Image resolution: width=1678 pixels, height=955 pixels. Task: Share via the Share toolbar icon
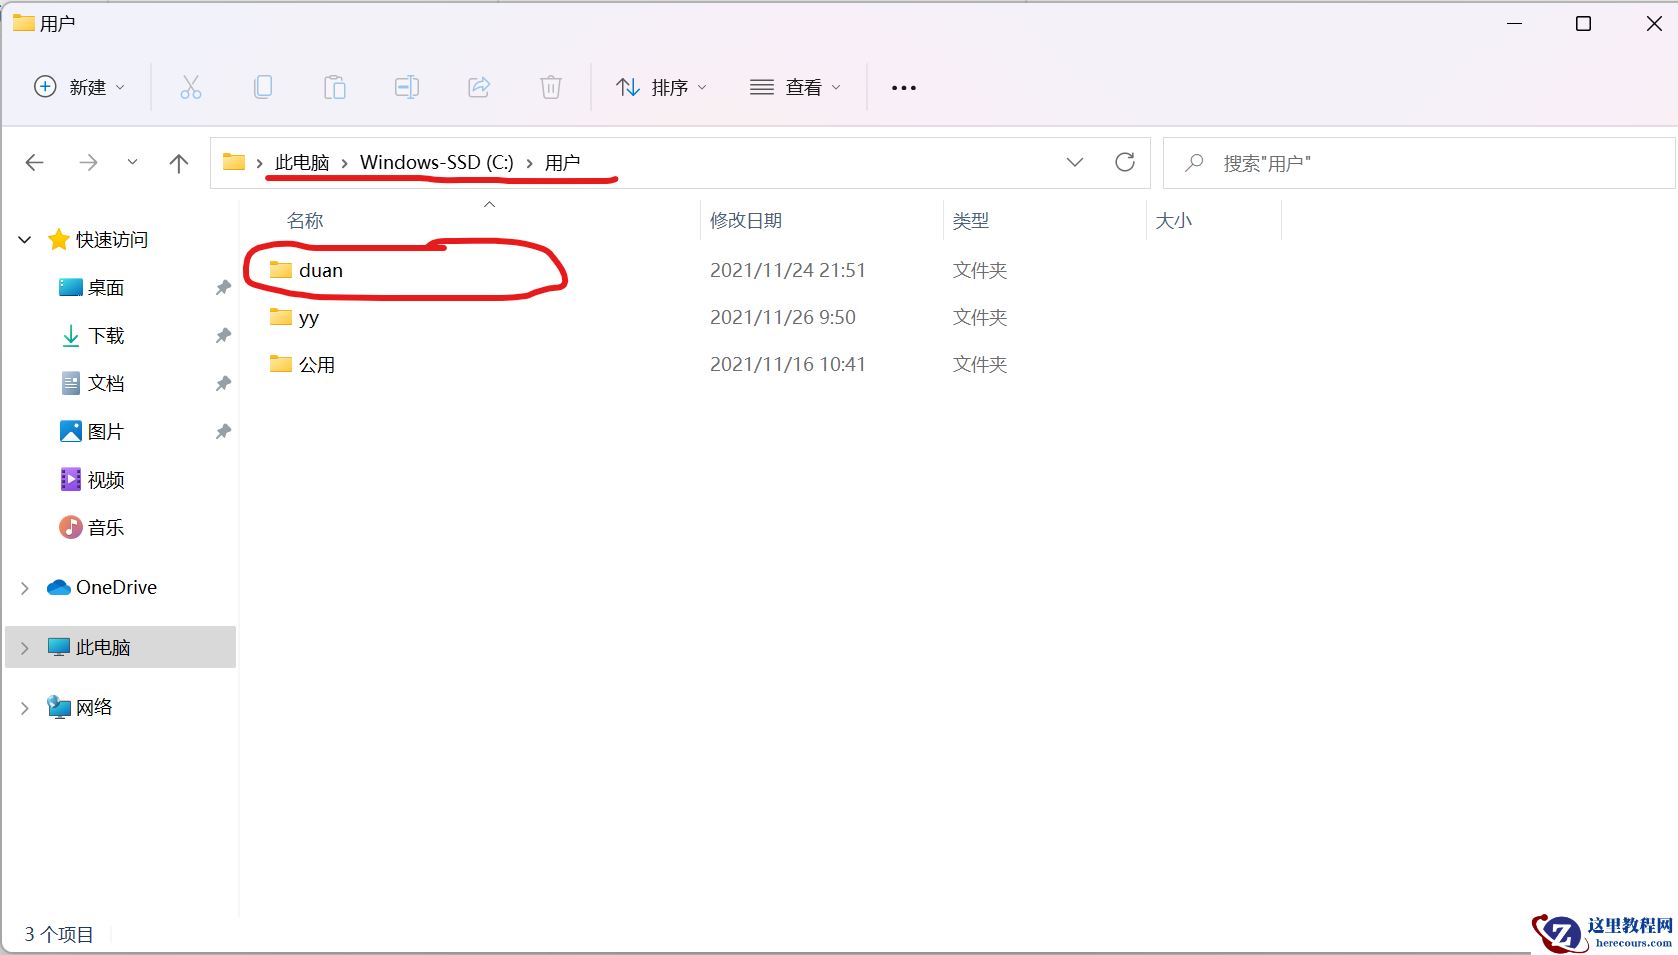(479, 87)
